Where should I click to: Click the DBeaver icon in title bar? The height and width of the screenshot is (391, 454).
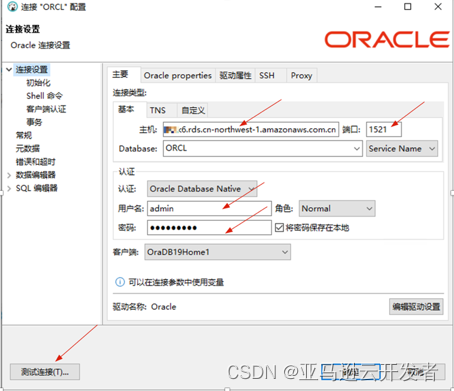pos(13,6)
